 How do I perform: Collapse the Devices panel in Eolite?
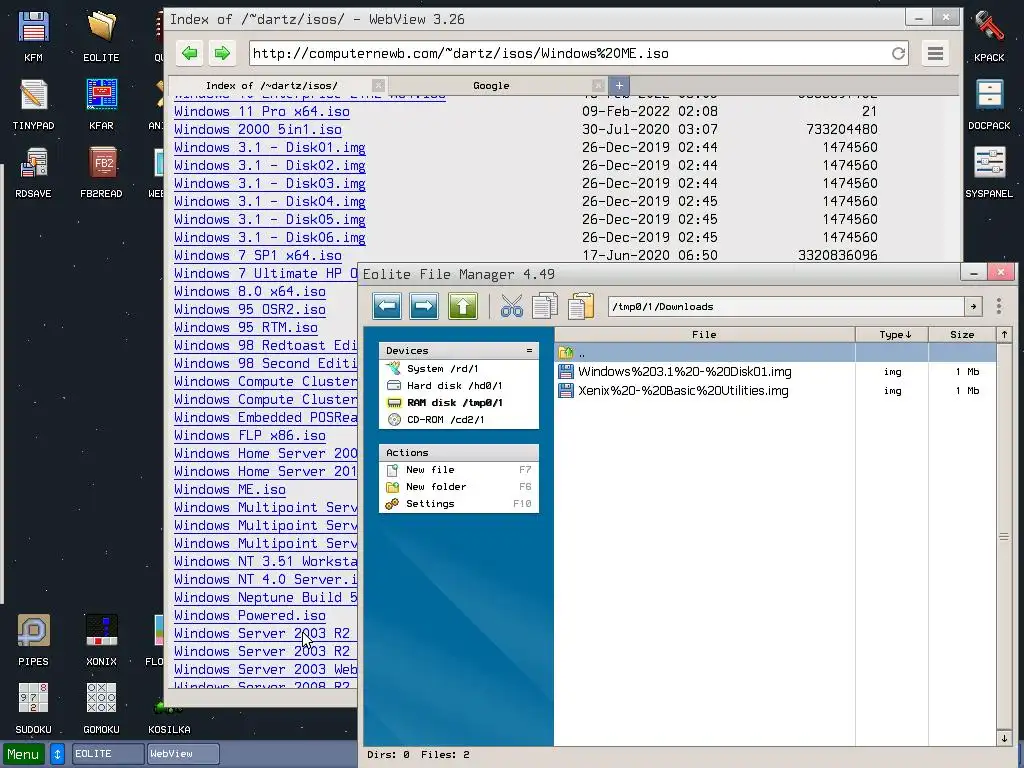(x=529, y=351)
